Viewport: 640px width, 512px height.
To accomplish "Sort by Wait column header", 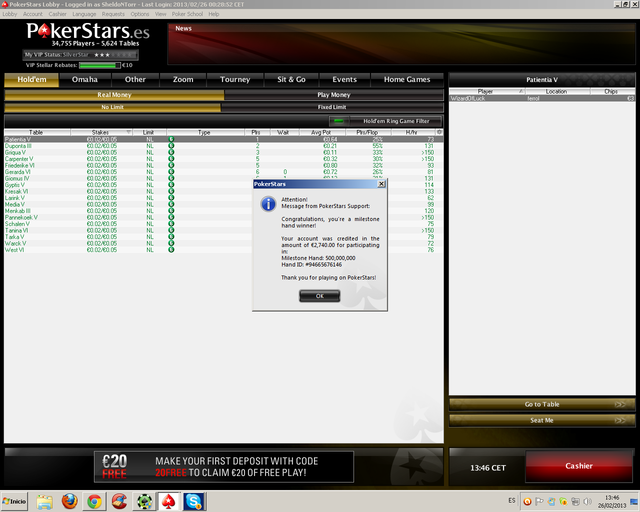I will click(284, 132).
